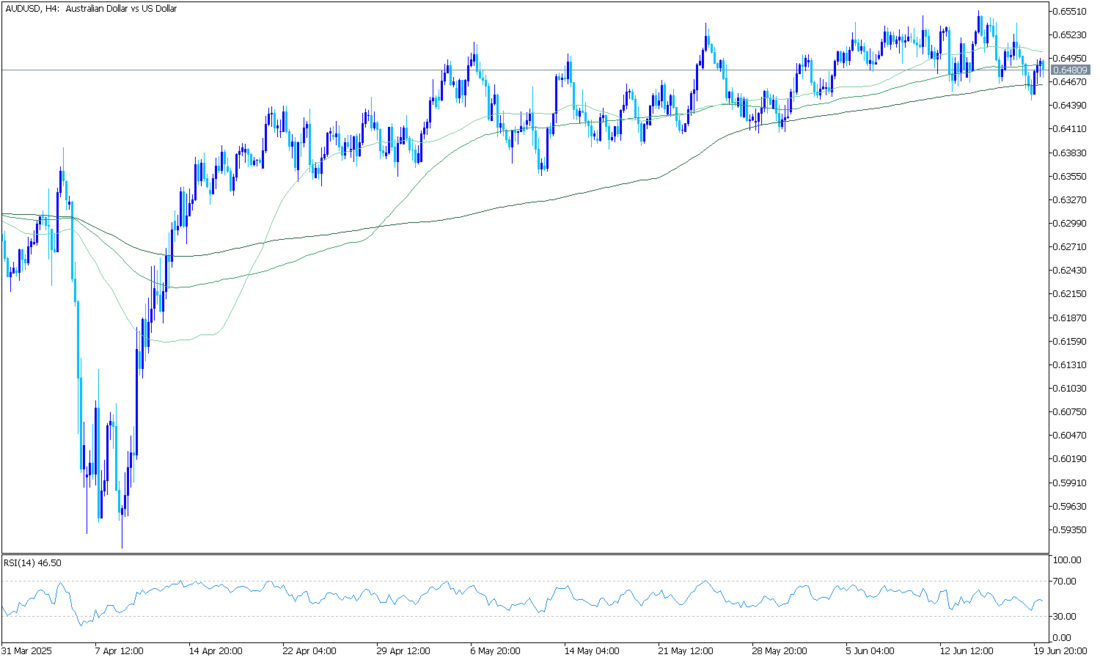Click the 14 Apr 20:00 time label

click(x=215, y=651)
